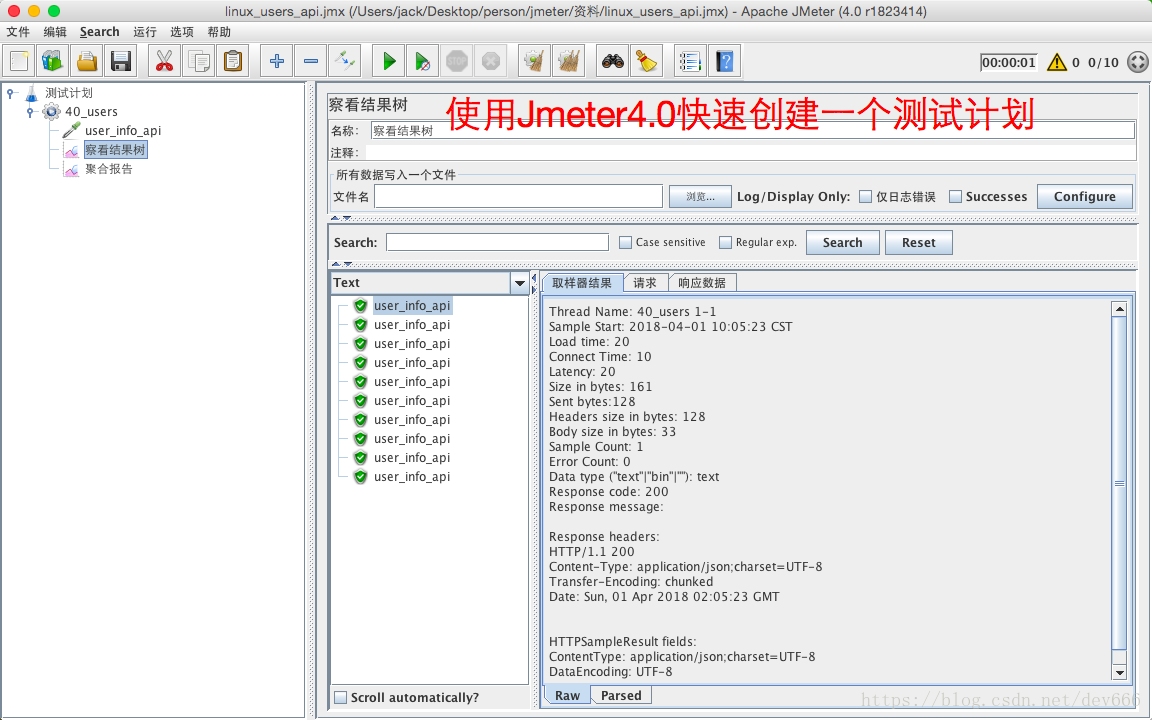Open the 文件 menu
1152x720 pixels.
[18, 32]
